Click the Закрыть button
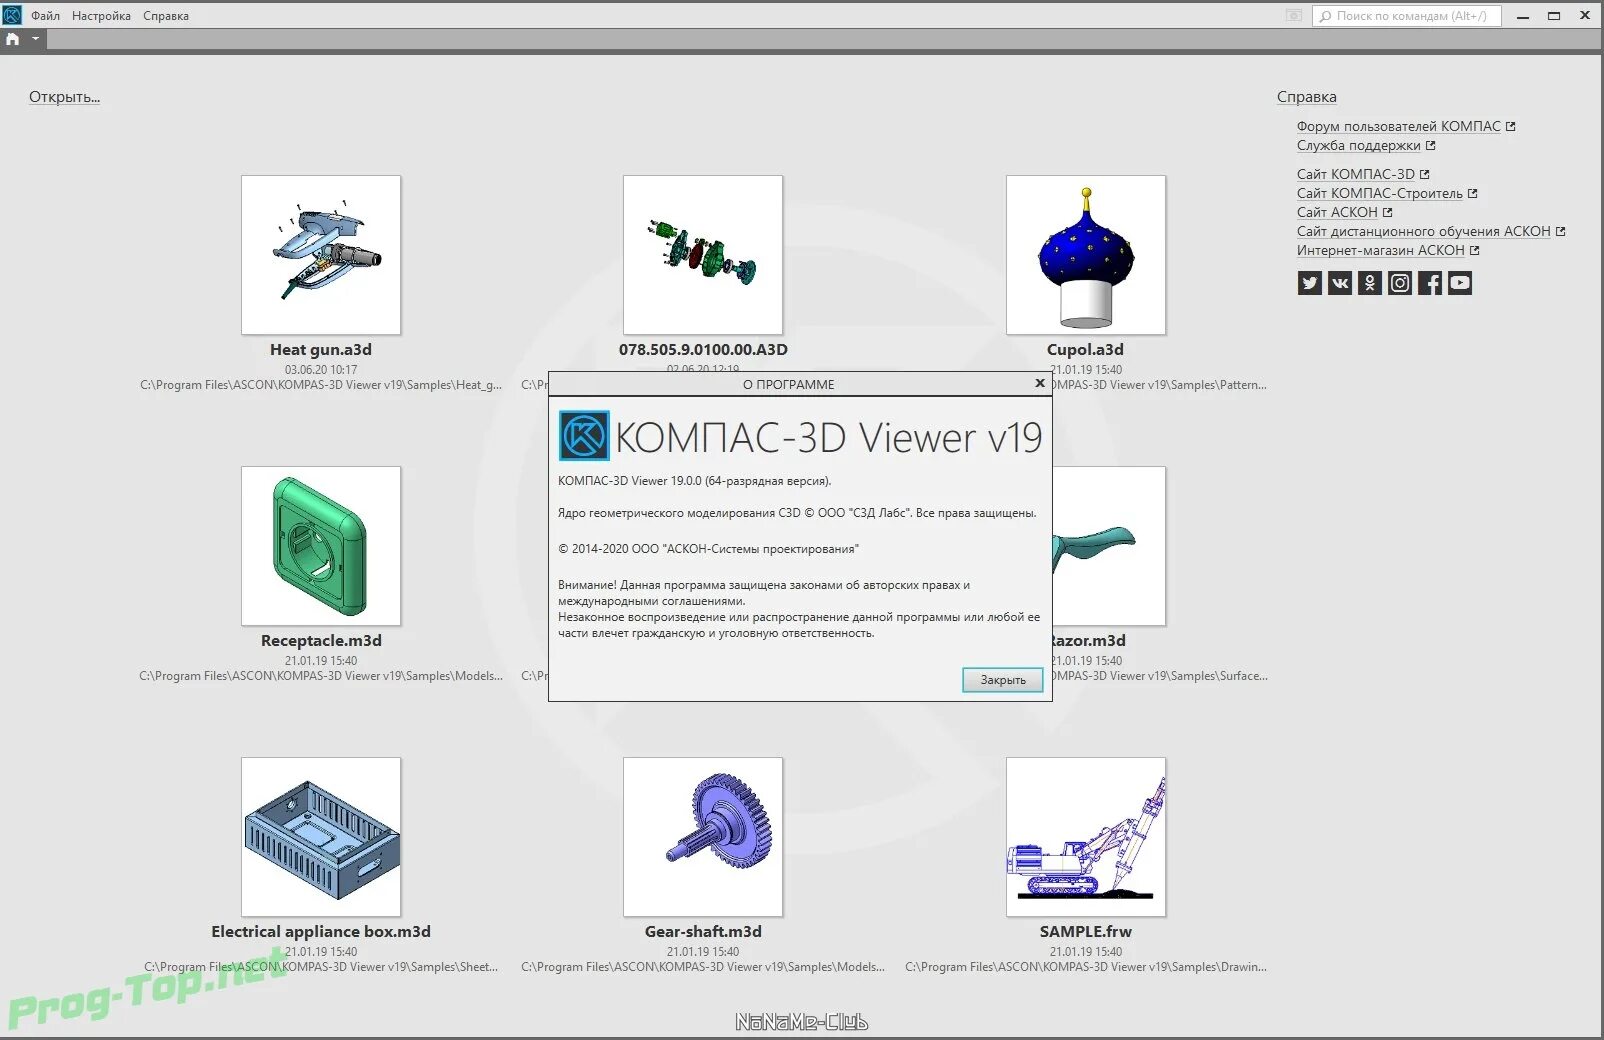This screenshot has width=1604, height=1040. coord(1003,680)
